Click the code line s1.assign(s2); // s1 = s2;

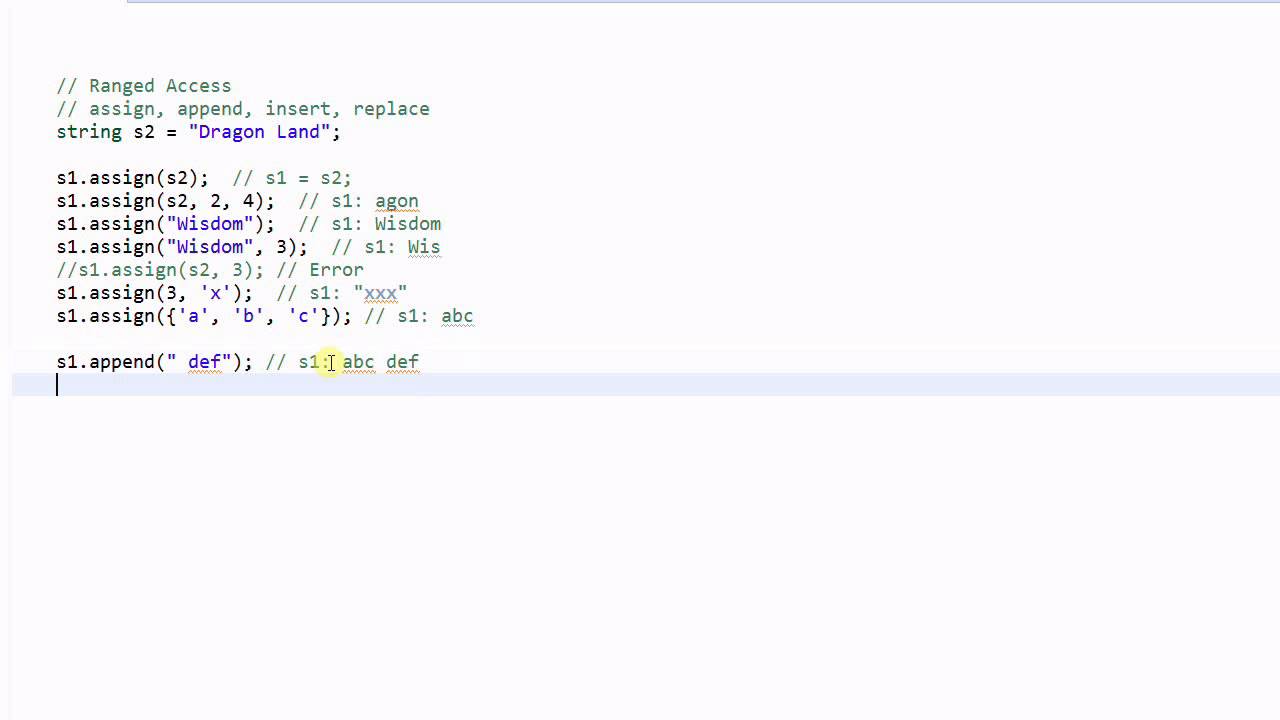coord(204,178)
